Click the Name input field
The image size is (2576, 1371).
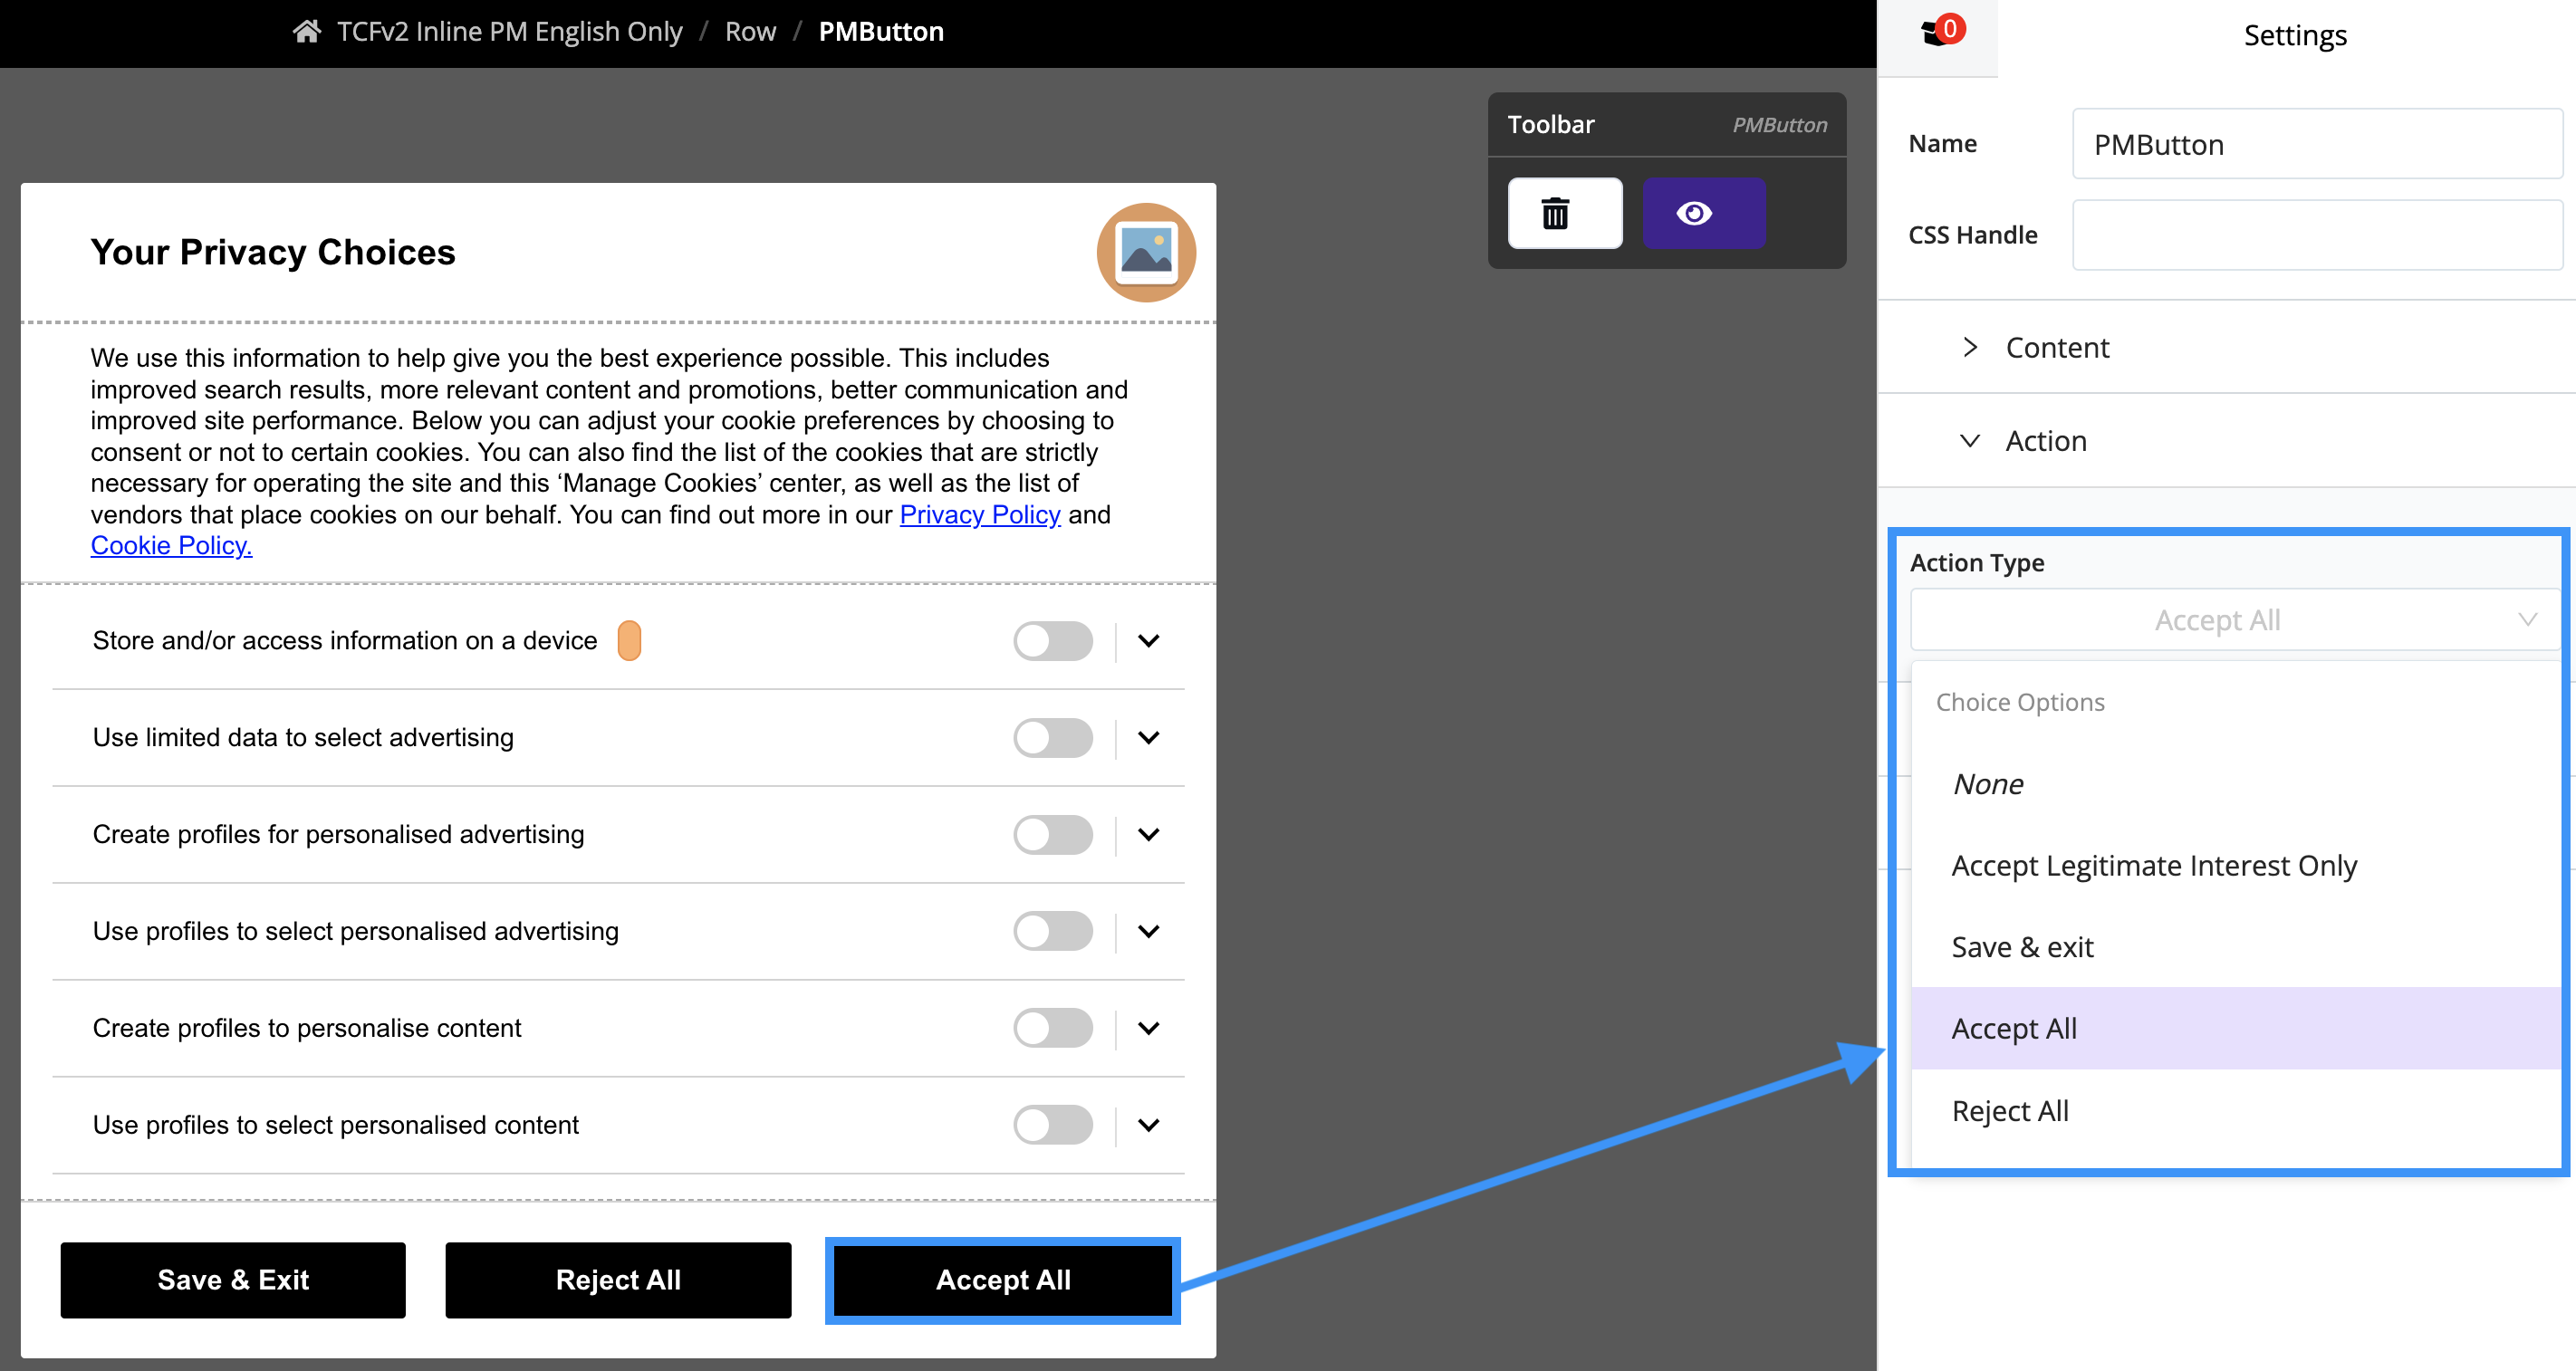tap(2317, 144)
